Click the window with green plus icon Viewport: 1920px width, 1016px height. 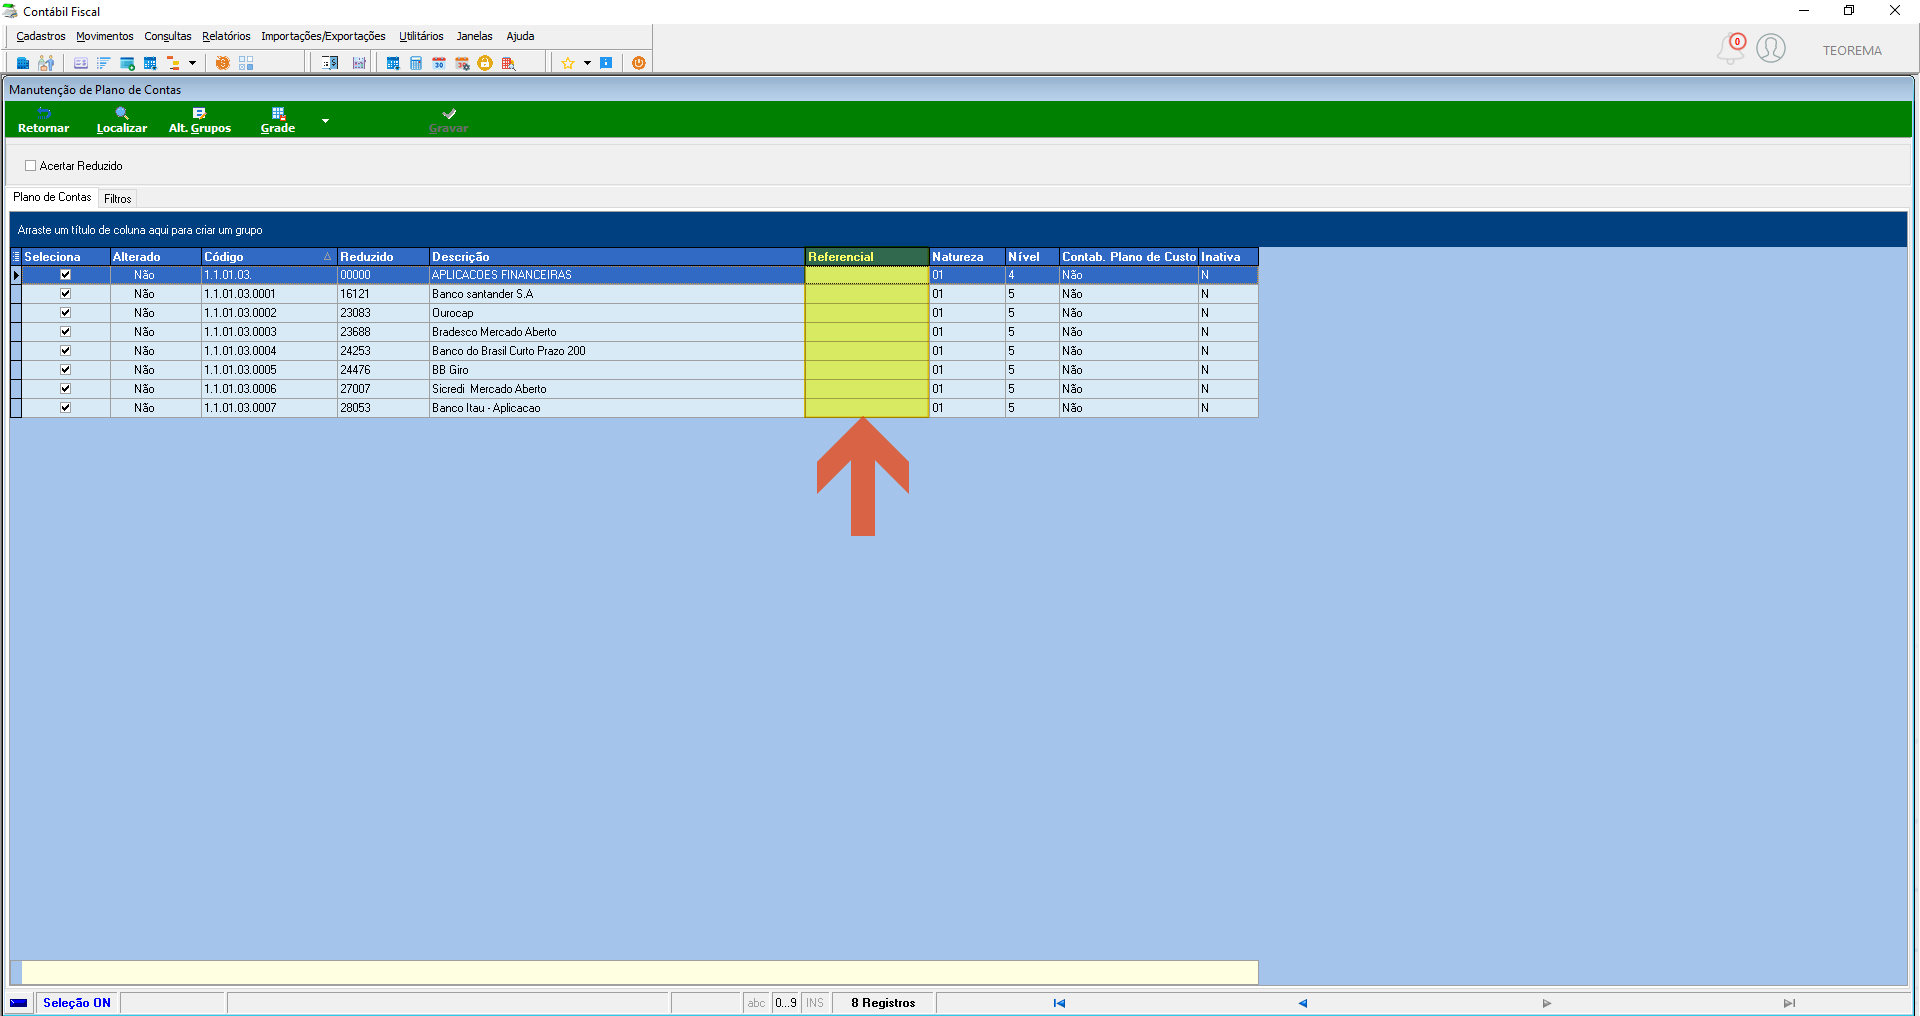click(127, 63)
